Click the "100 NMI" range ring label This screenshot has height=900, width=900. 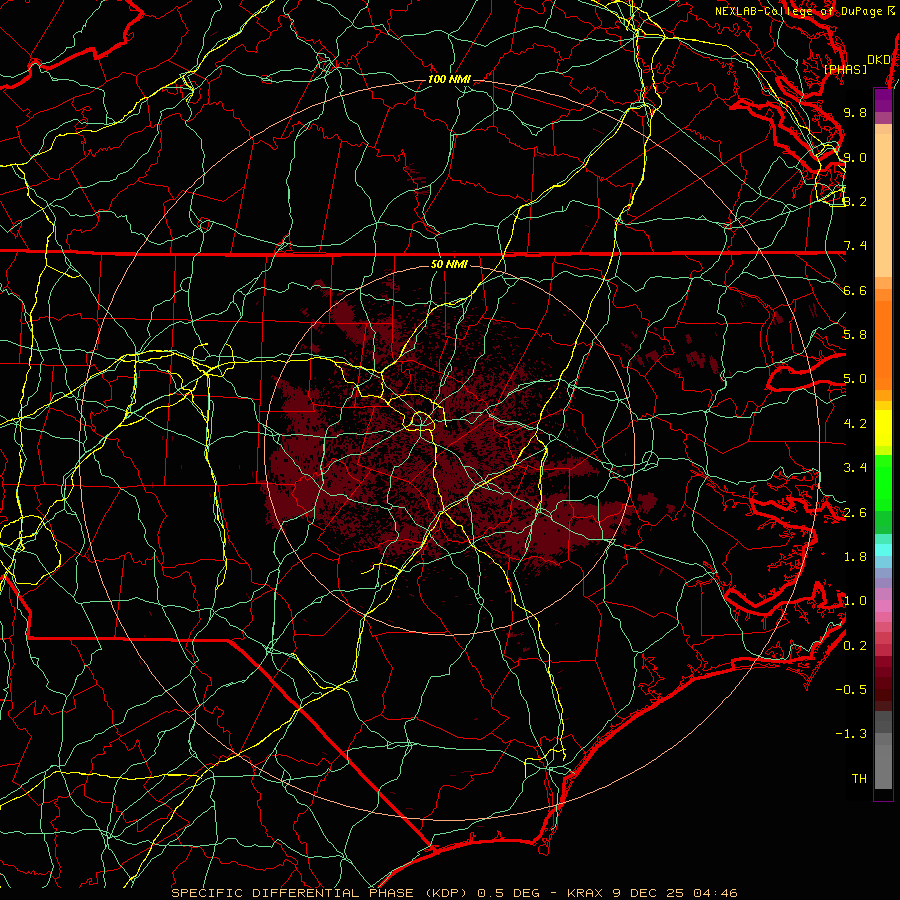tap(449, 79)
